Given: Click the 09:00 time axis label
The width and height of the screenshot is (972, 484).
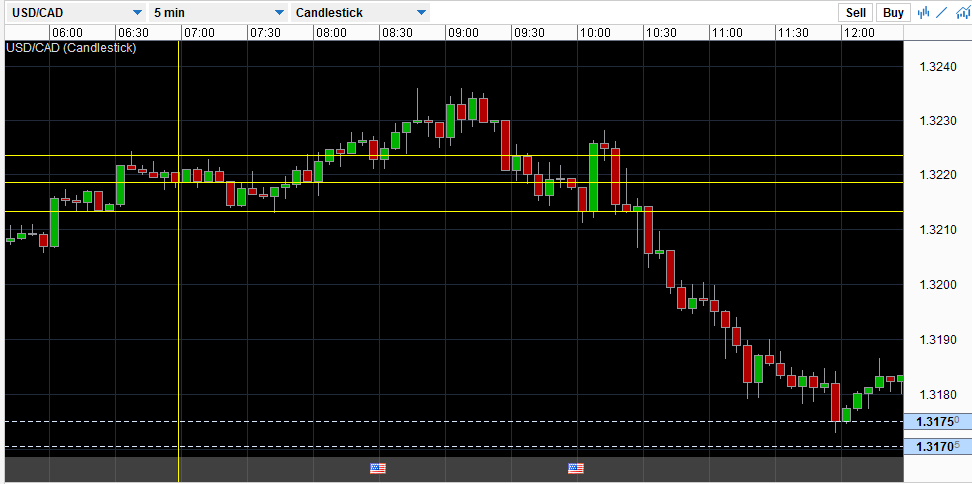Looking at the screenshot, I should pyautogui.click(x=463, y=33).
